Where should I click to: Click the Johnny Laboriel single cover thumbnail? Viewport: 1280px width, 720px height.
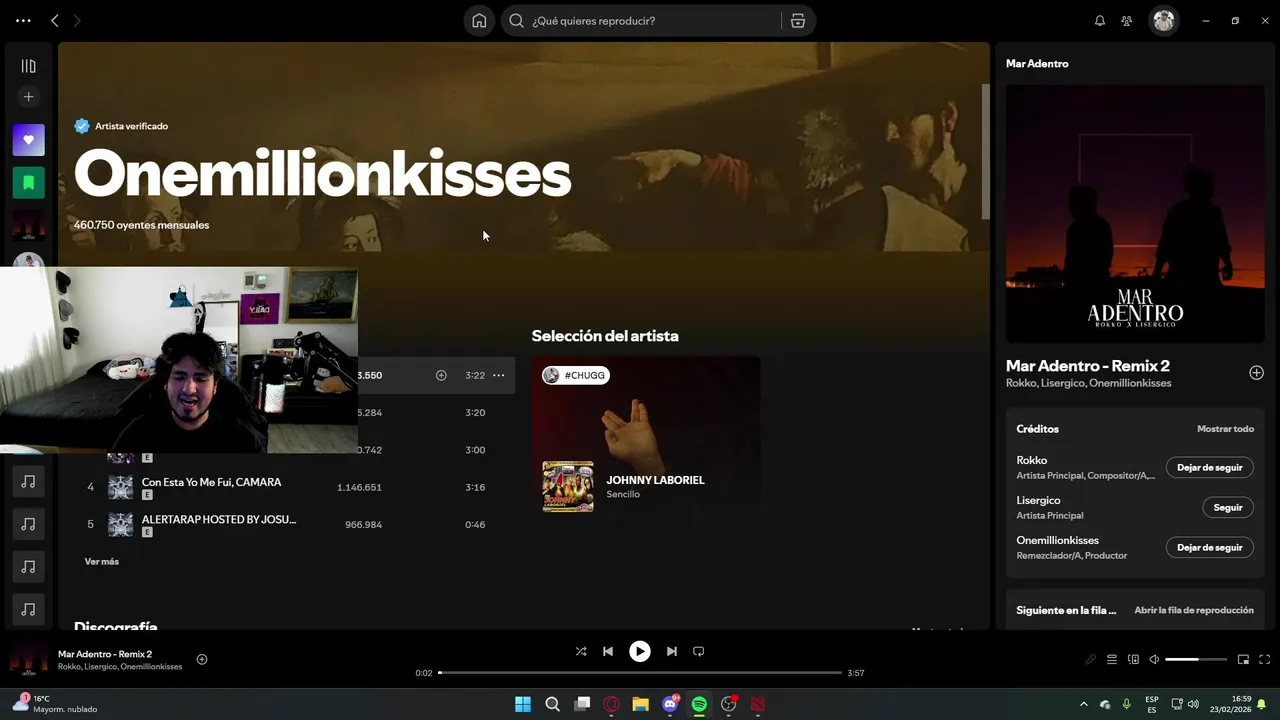(x=567, y=486)
